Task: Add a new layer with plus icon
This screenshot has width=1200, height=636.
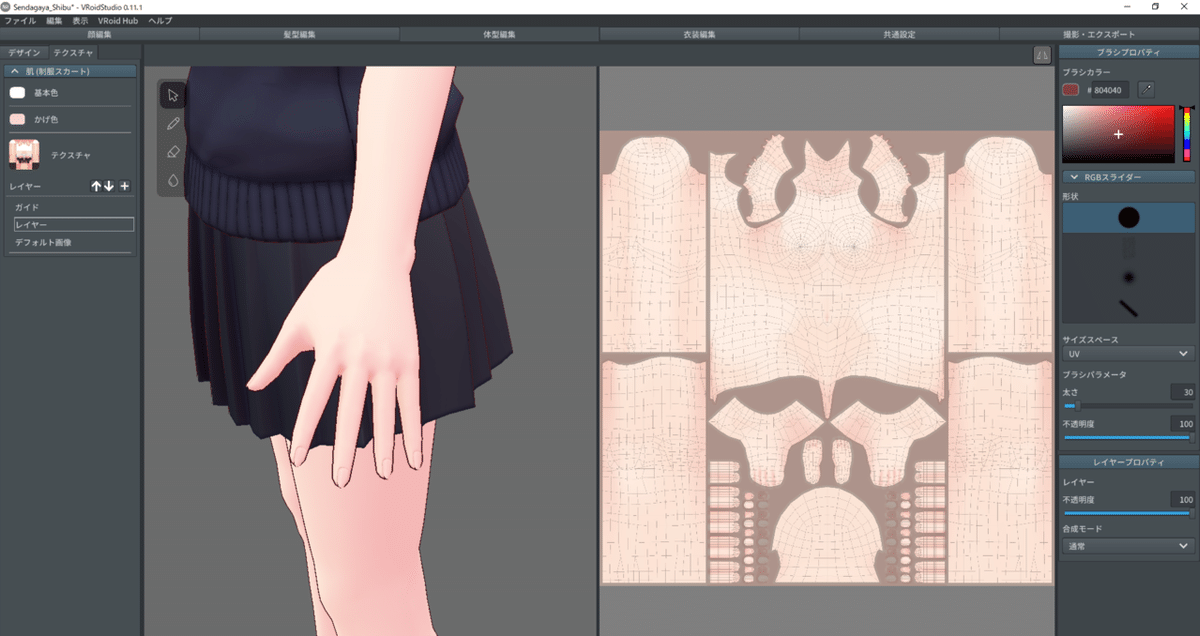Action: 124,186
